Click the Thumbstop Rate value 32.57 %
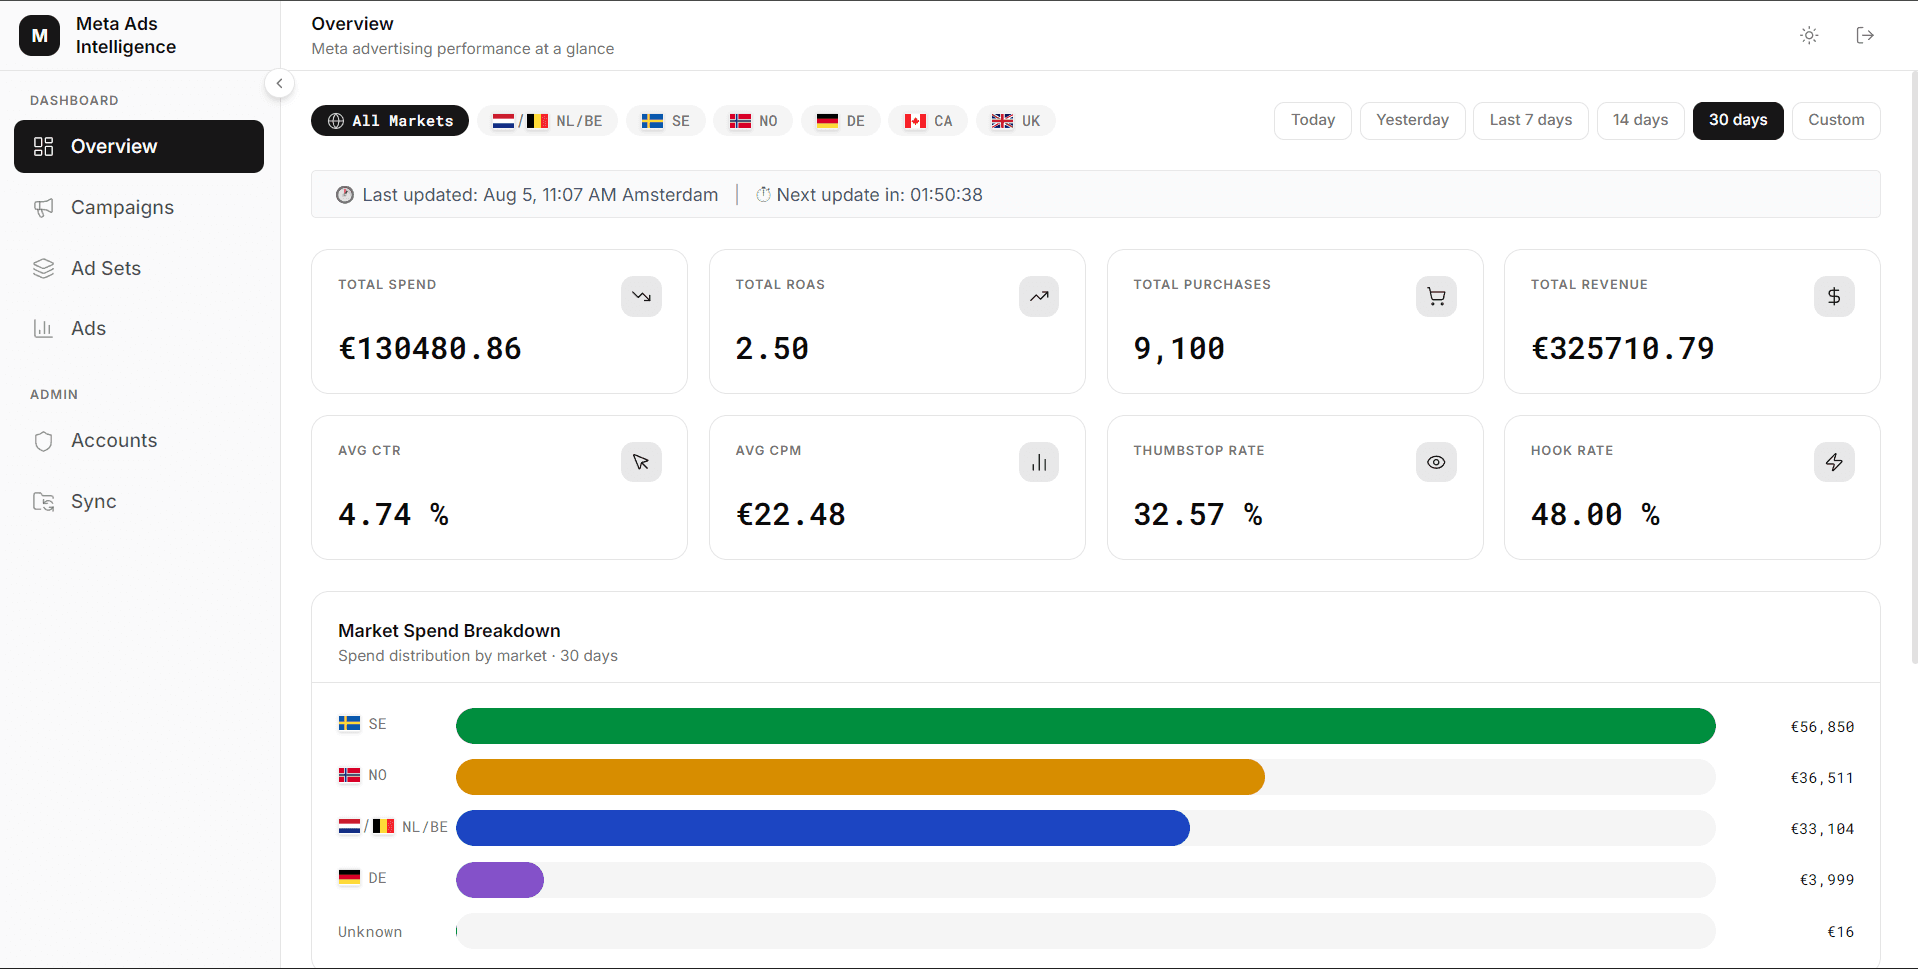The image size is (1918, 969). click(1197, 515)
